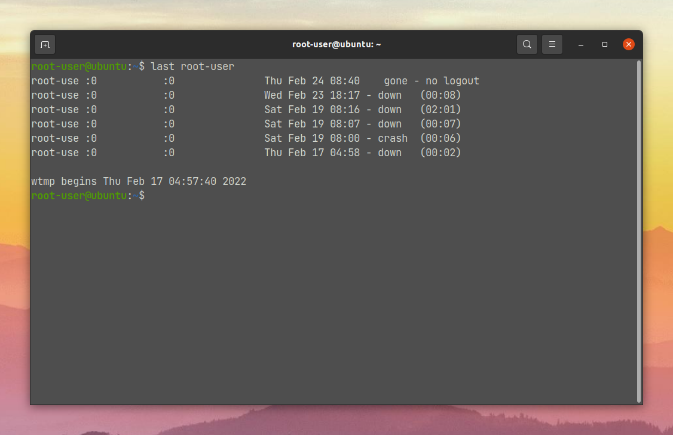The image size is (673, 435).
Task: Click the (00:07) session duration
Action: click(x=440, y=124)
